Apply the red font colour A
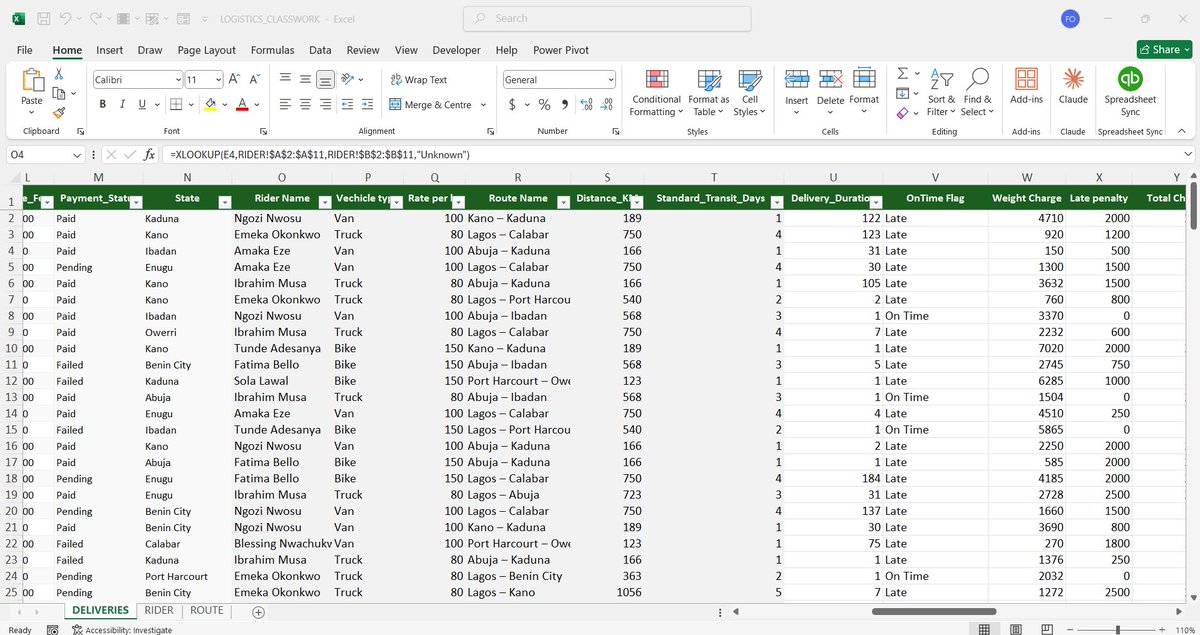 coord(243,104)
